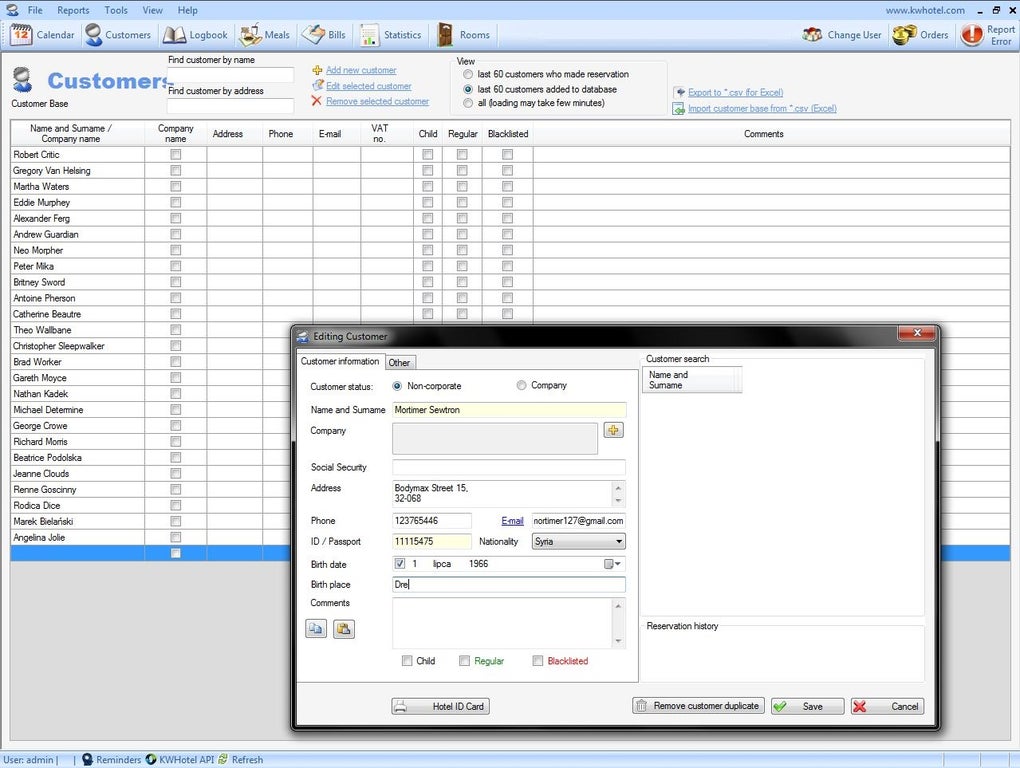
Task: Click the yellow plus add company button
Action: point(613,430)
